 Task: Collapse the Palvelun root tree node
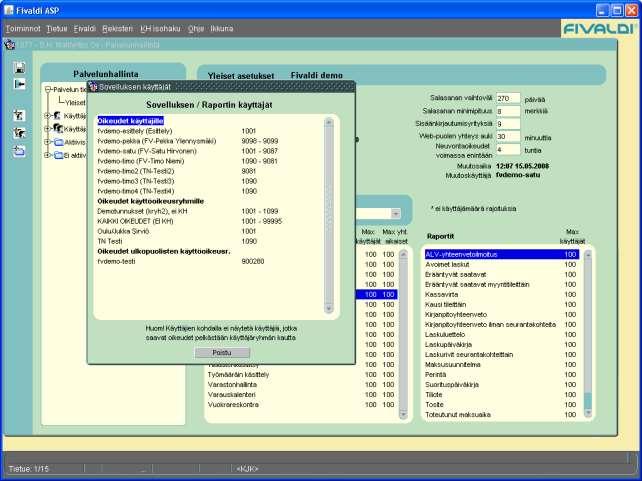[x=47, y=89]
